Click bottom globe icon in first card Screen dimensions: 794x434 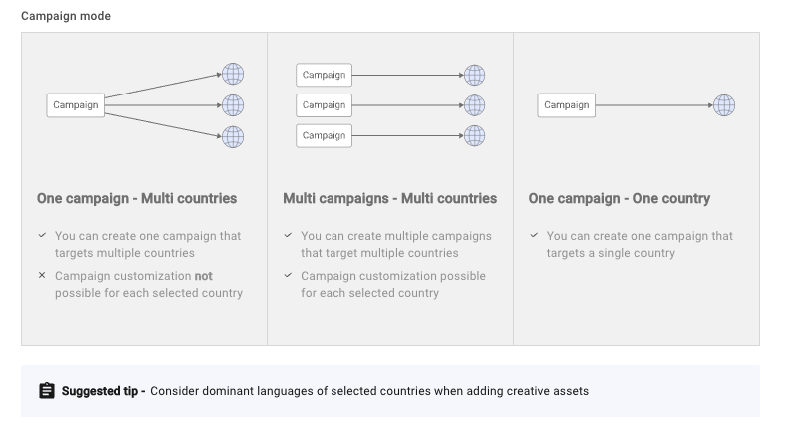(x=233, y=136)
